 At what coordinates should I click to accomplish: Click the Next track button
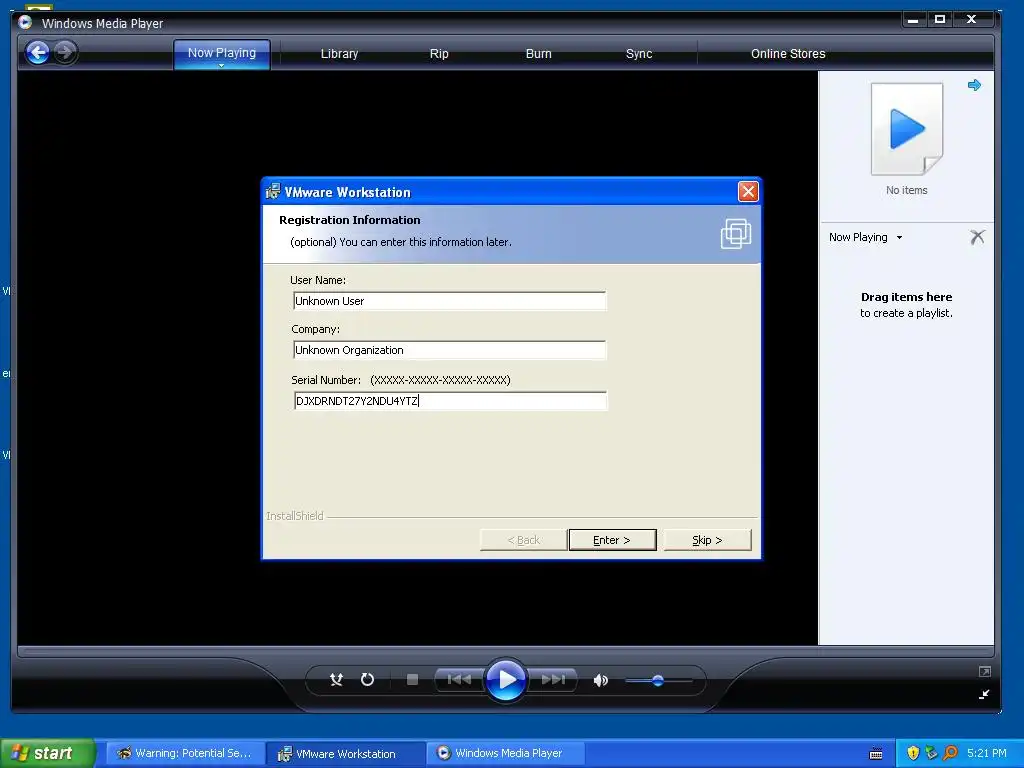click(553, 680)
